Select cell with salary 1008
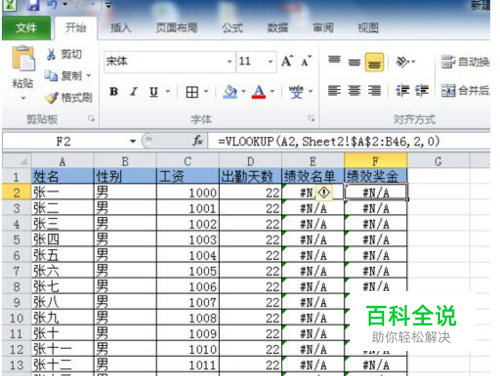Viewport: 500px width, 376px height. pyautogui.click(x=188, y=318)
